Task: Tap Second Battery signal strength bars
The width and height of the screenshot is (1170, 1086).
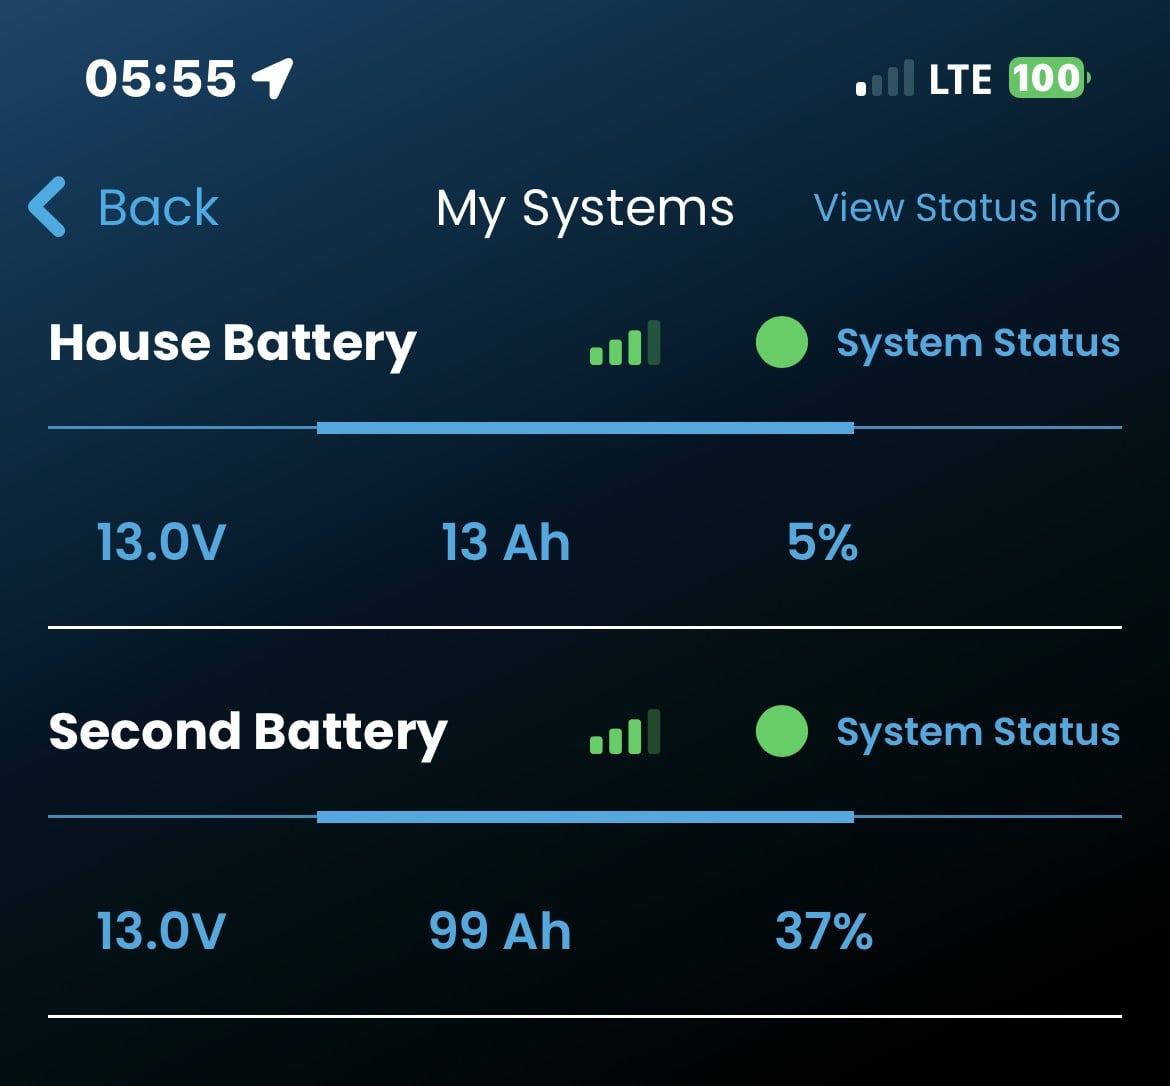Action: (x=625, y=731)
